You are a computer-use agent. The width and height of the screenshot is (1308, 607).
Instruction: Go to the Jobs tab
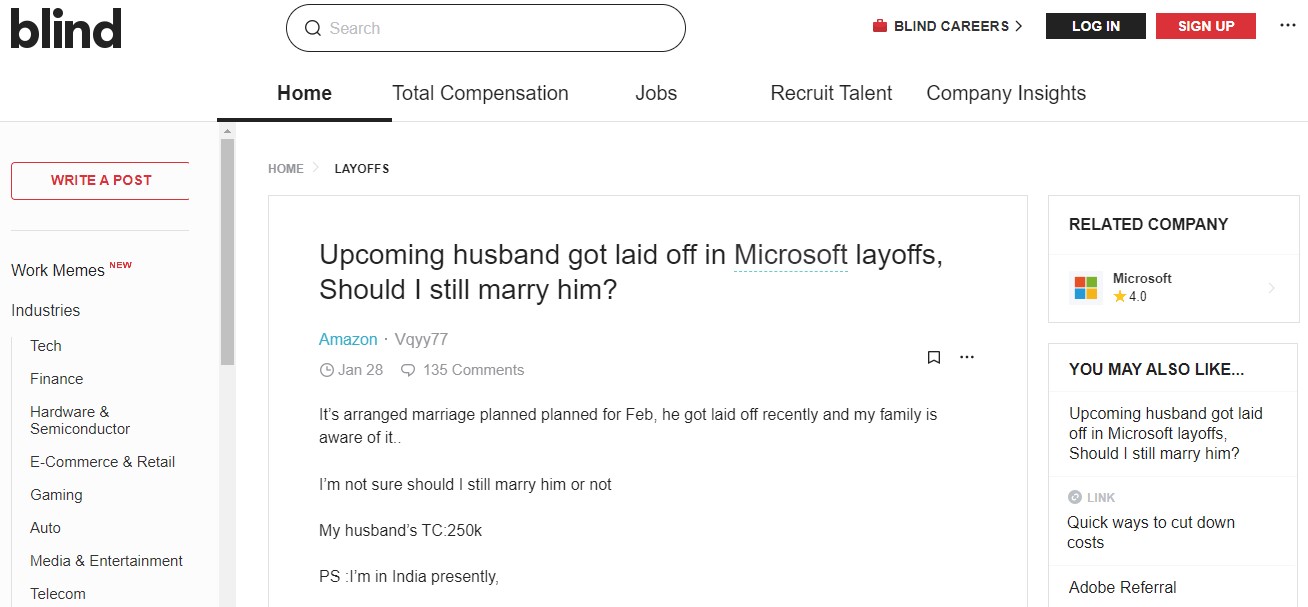(656, 93)
